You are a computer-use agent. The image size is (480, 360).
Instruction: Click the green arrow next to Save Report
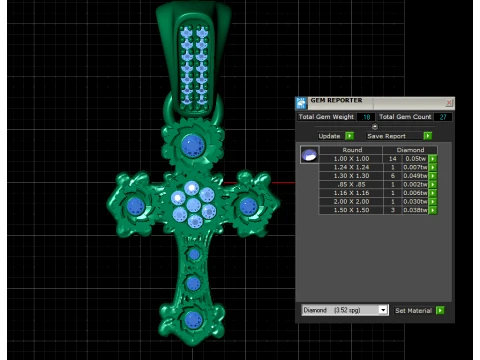(428, 136)
